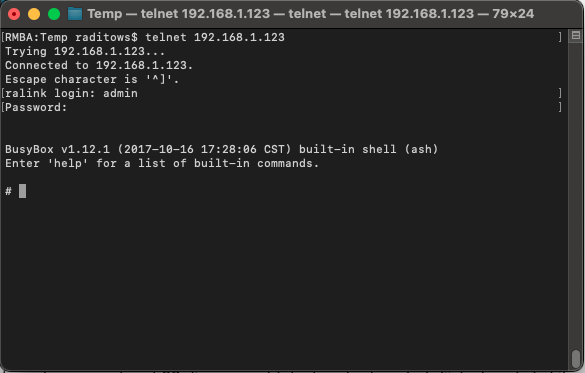The width and height of the screenshot is (585, 373).
Task: Click the "Trying 192.168.1.123..." output line
Action: pyautogui.click(x=85, y=51)
